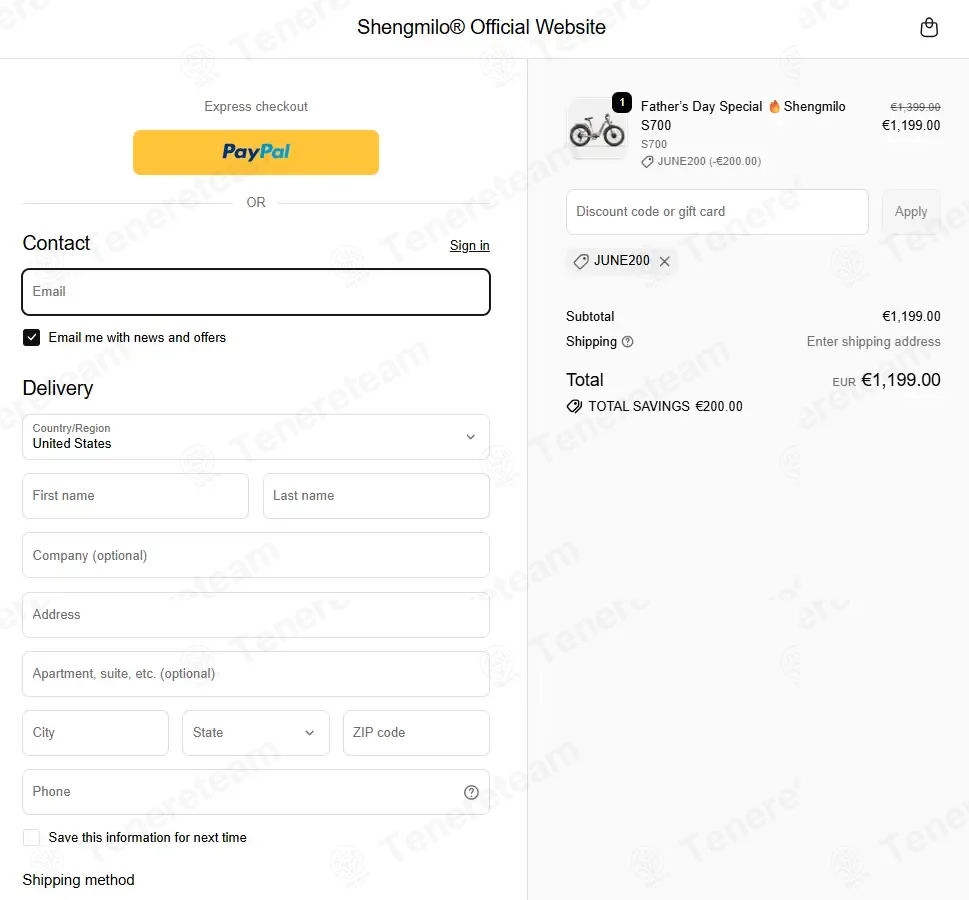Click the Discount code or gift card field
This screenshot has height=900, width=969.
(717, 212)
